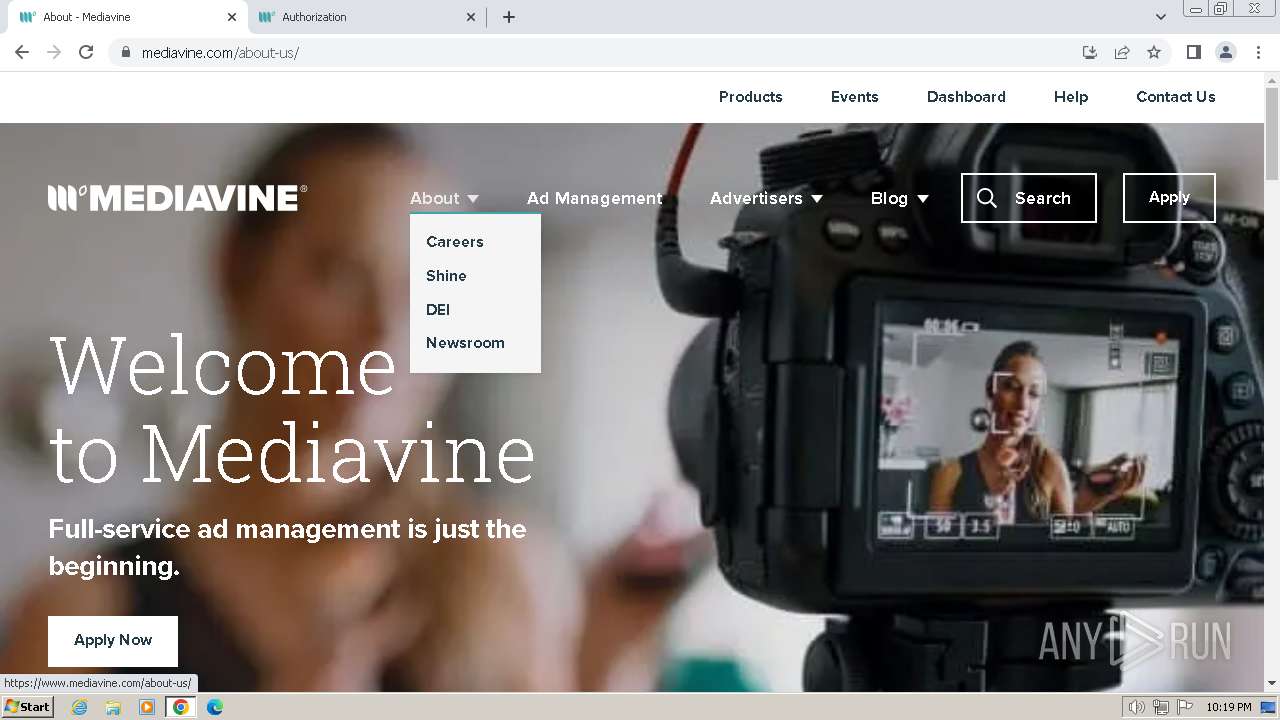Open Microsoft Edge from taskbar

click(214, 707)
